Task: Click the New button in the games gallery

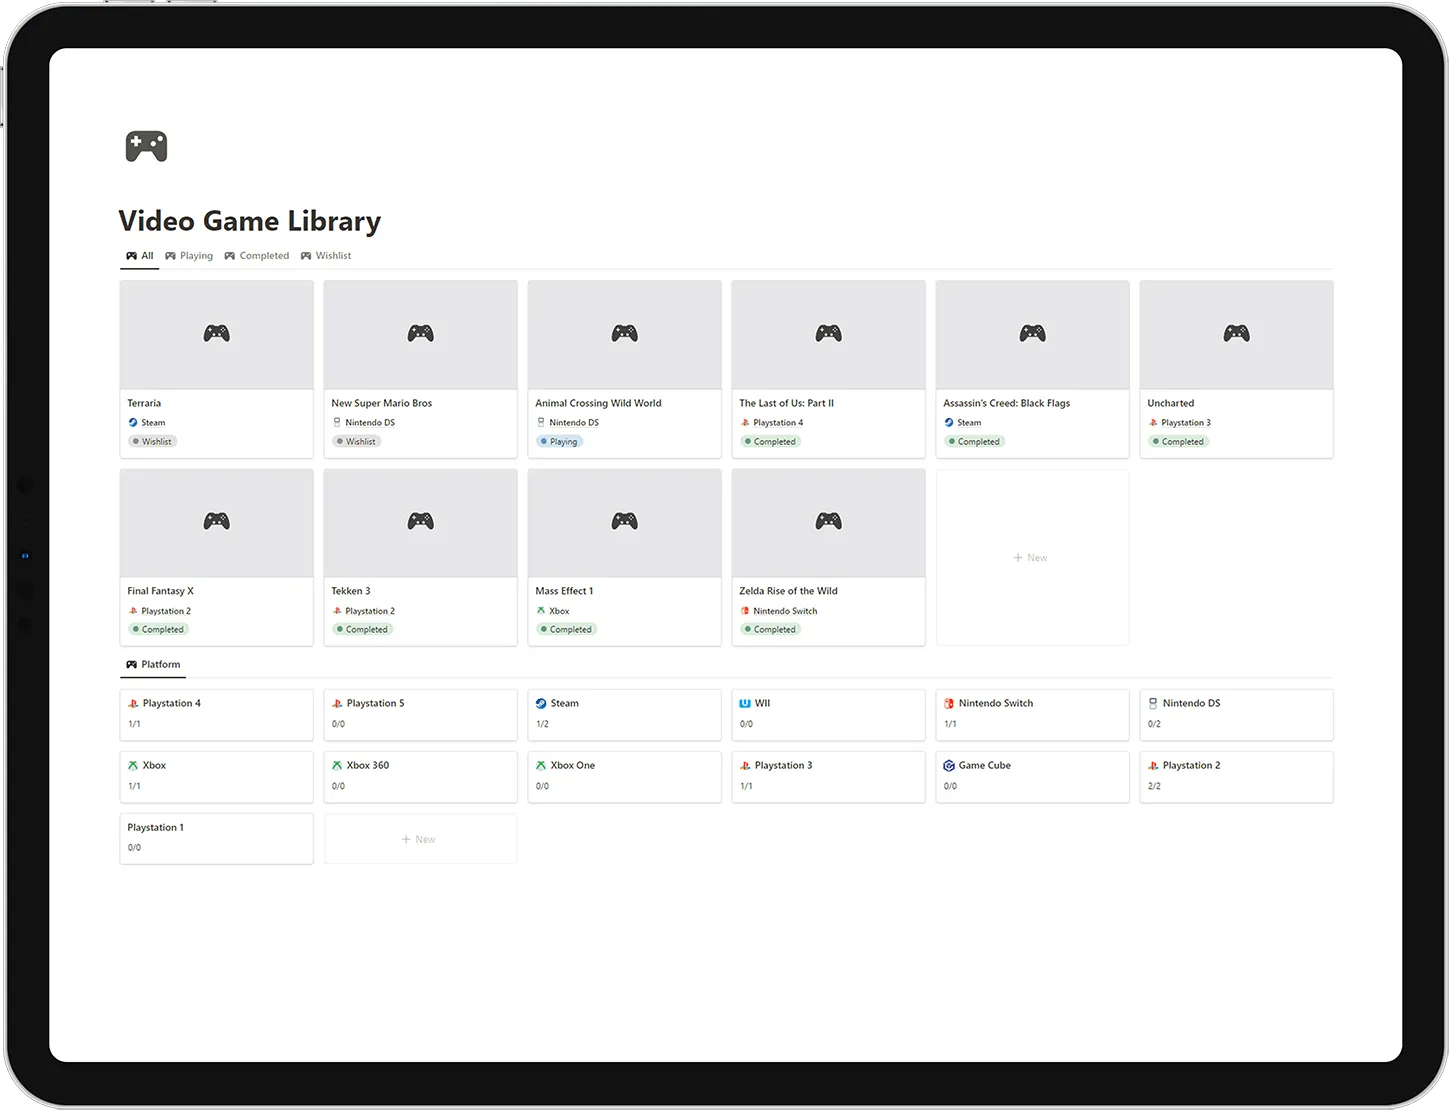Action: point(1031,557)
